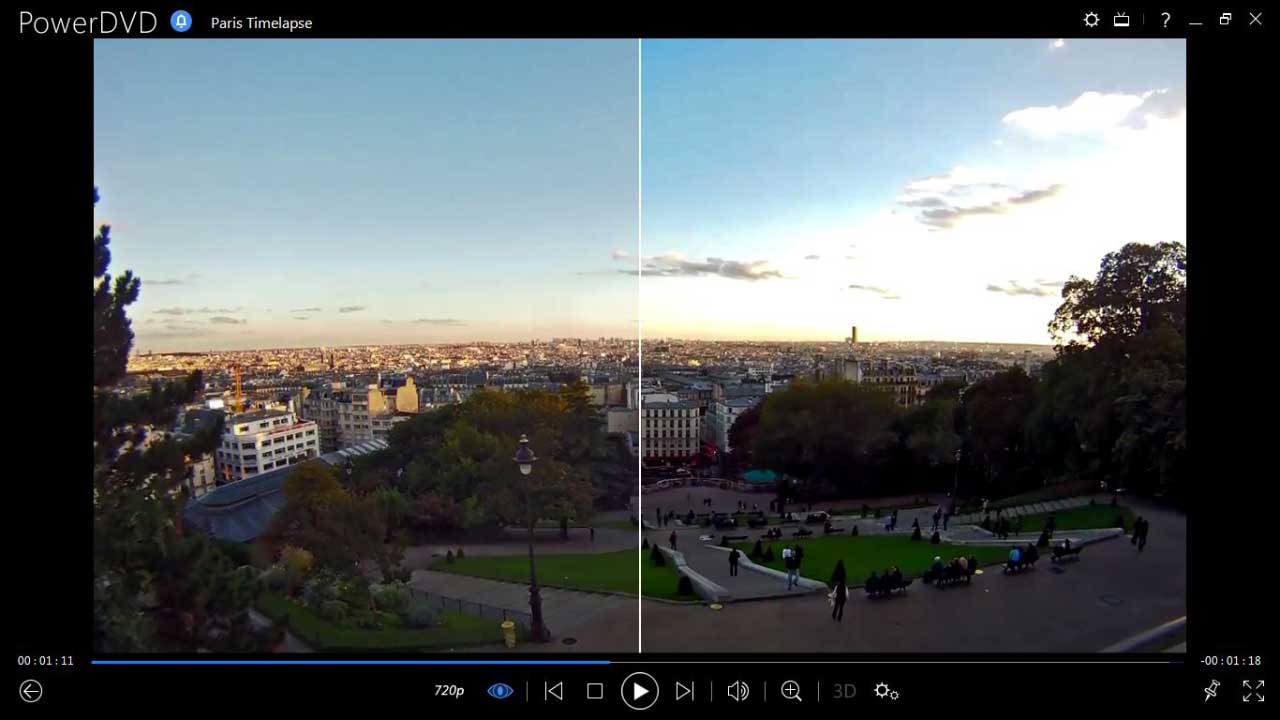Change the 720p video quality
1280x720 pixels.
pyautogui.click(x=449, y=691)
